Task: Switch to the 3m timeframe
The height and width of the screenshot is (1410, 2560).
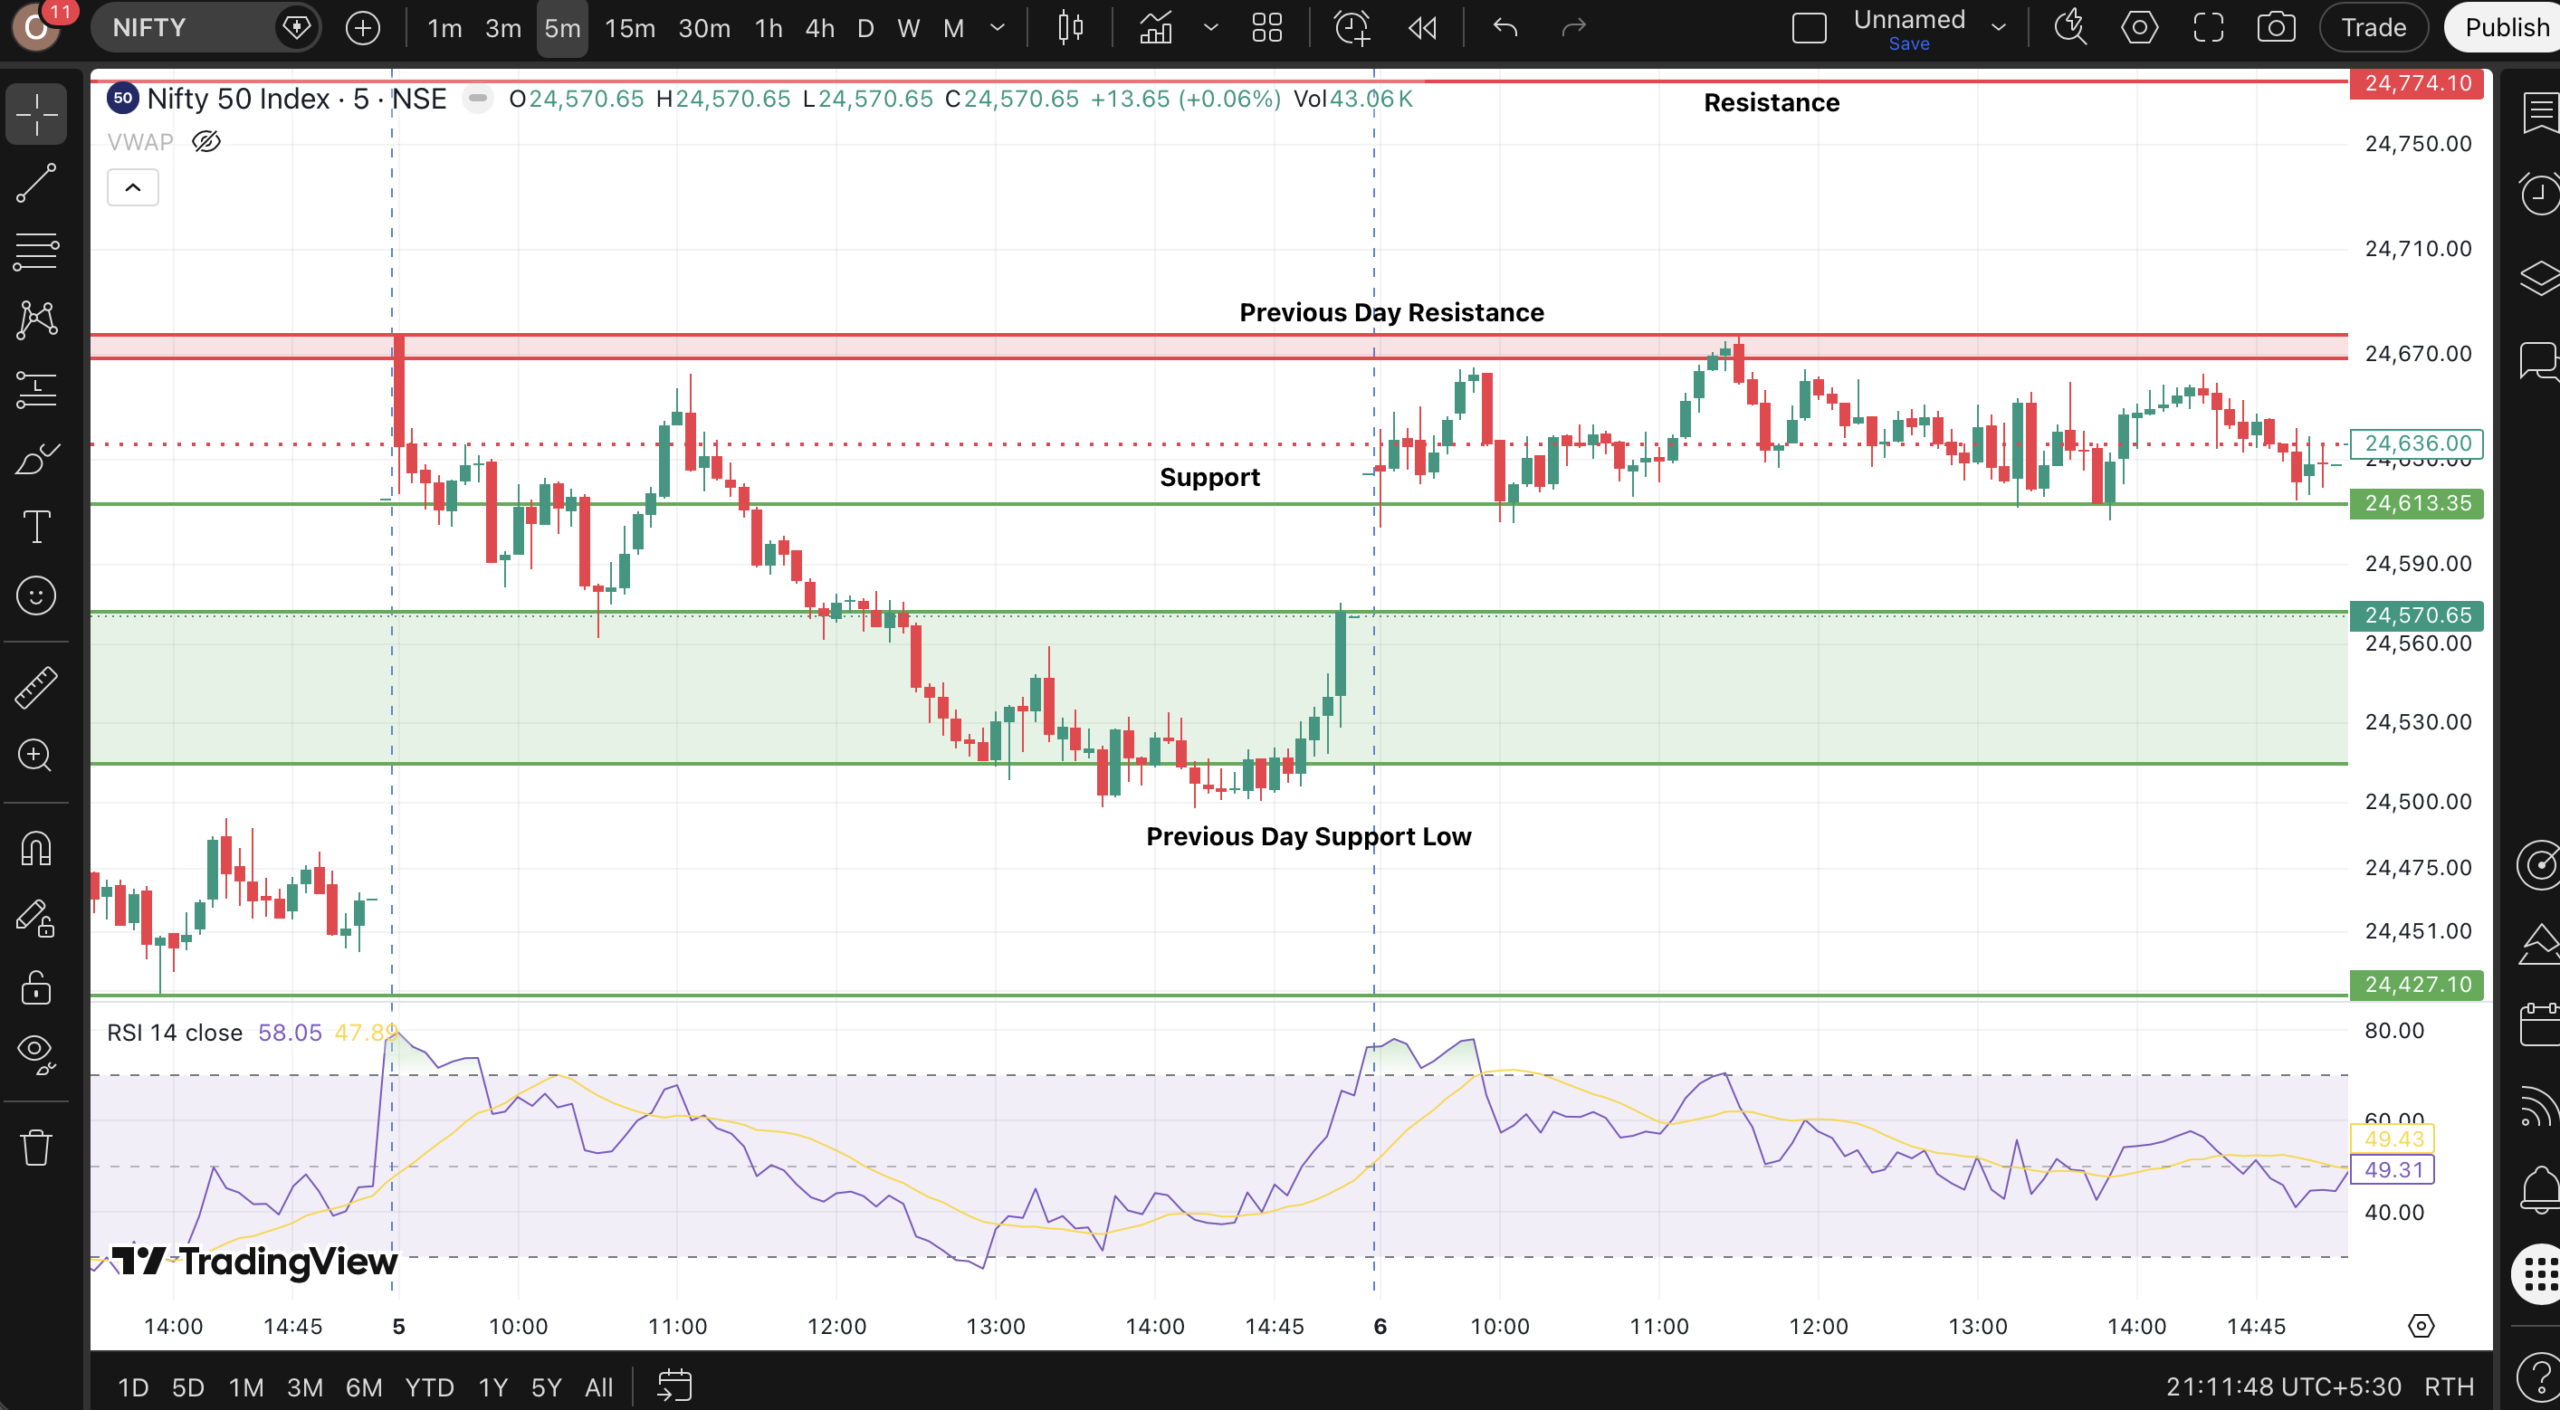Action: (x=503, y=28)
